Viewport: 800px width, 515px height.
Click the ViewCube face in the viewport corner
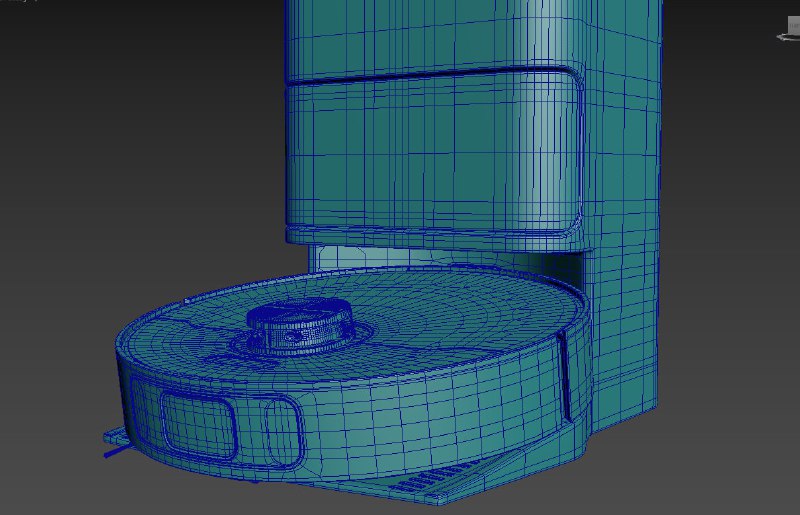794,24
